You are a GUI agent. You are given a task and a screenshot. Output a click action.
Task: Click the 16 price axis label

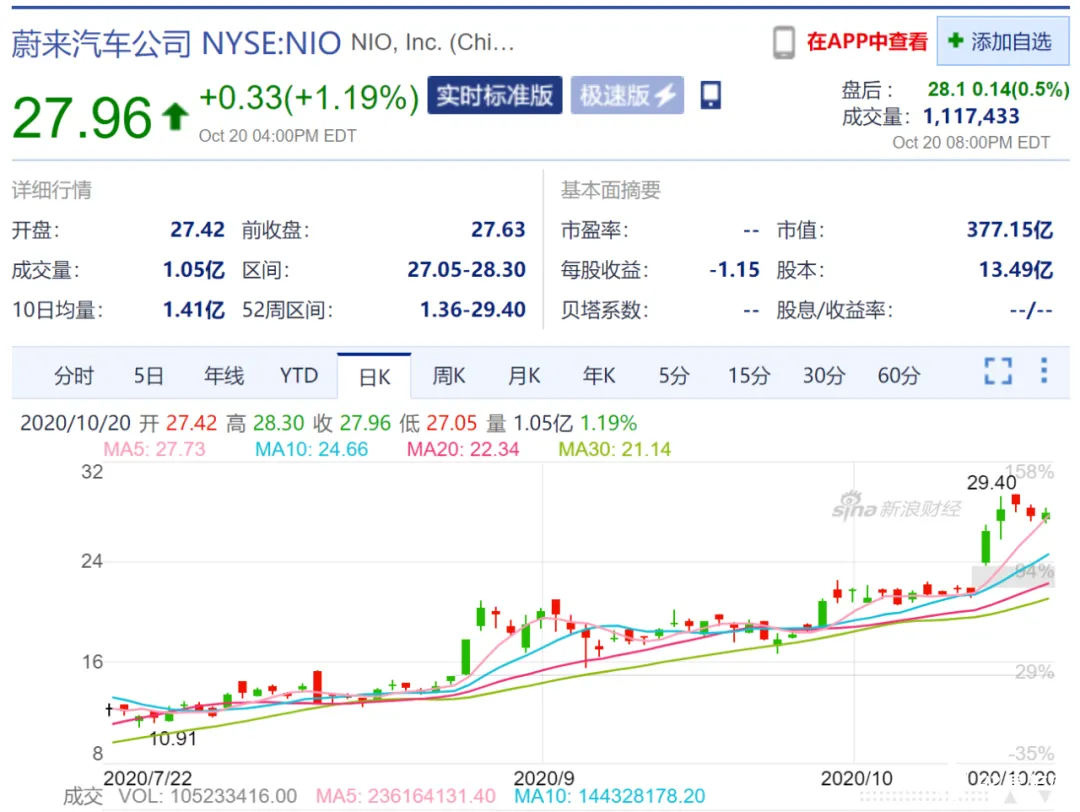(92, 663)
